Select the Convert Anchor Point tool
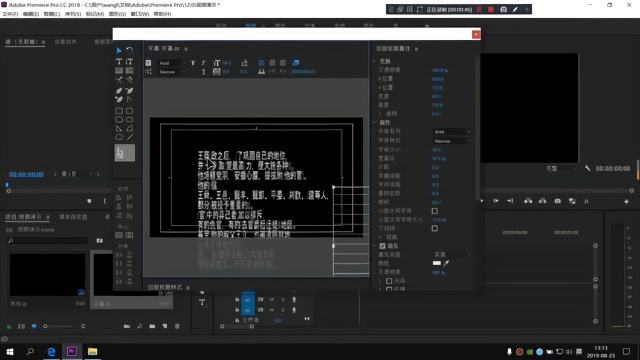Screen dimensions: 640x360 point(129,99)
